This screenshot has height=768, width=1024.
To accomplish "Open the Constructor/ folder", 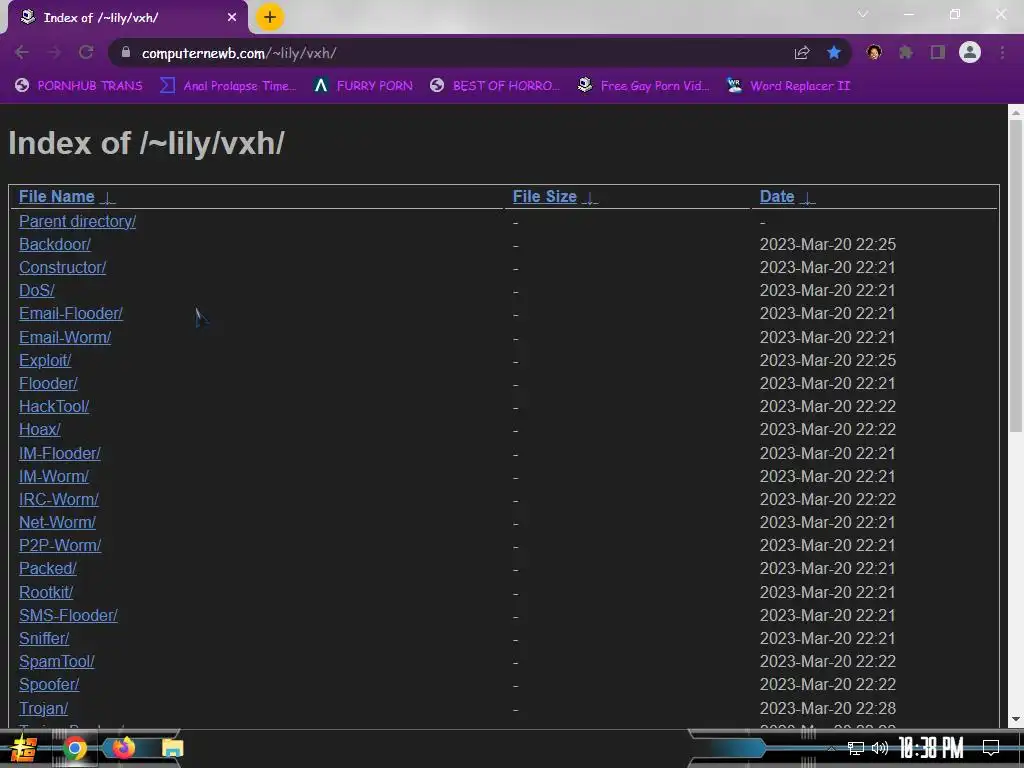I will coord(63,267).
